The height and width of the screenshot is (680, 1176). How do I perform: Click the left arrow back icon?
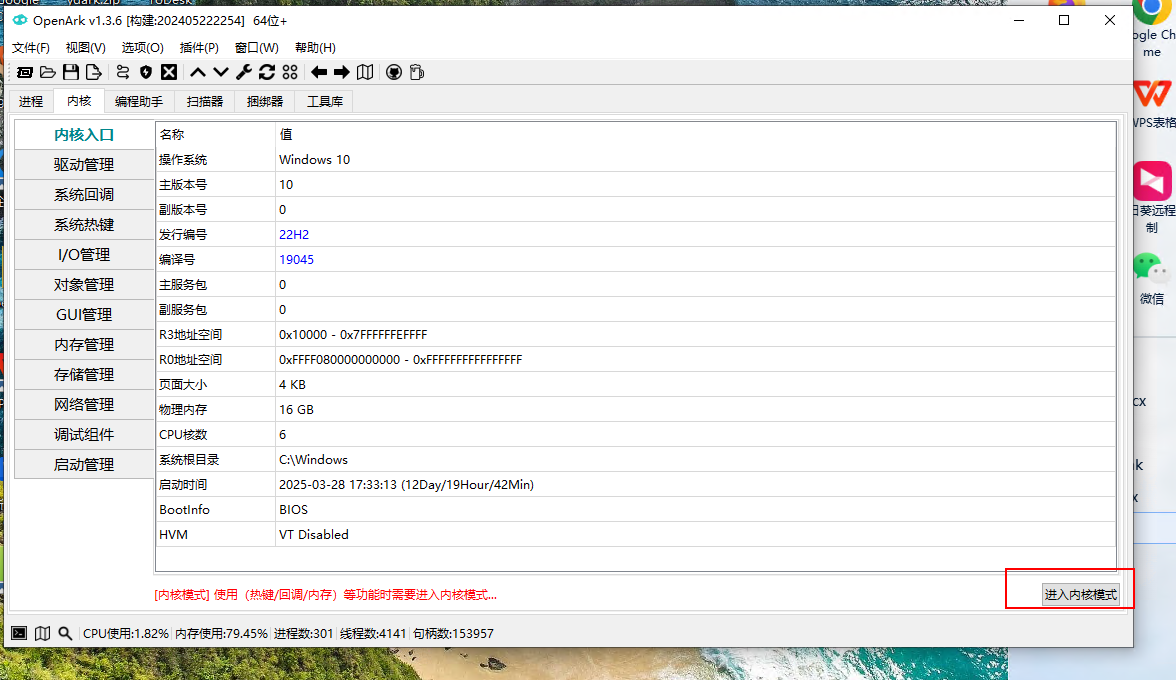pyautogui.click(x=319, y=72)
